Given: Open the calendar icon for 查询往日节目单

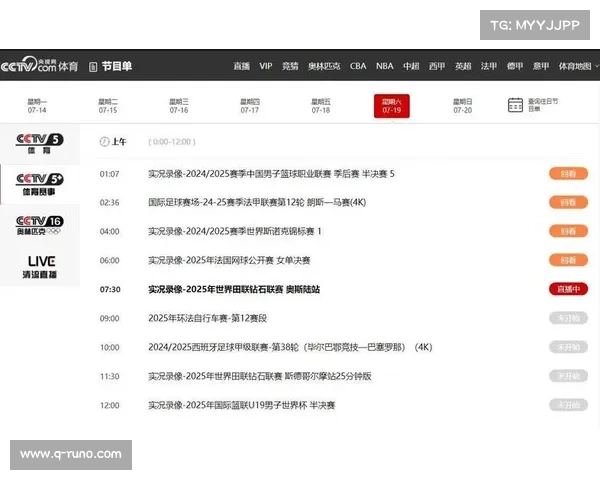Looking at the screenshot, I should tap(515, 105).
